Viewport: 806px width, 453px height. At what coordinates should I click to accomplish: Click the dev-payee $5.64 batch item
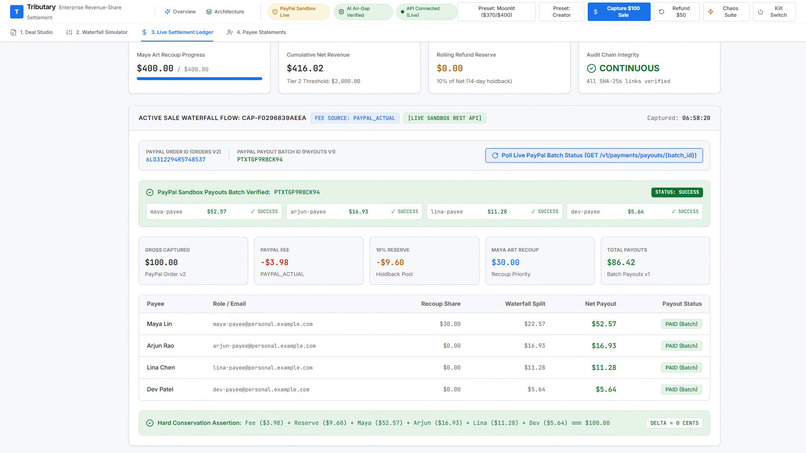[x=635, y=211]
